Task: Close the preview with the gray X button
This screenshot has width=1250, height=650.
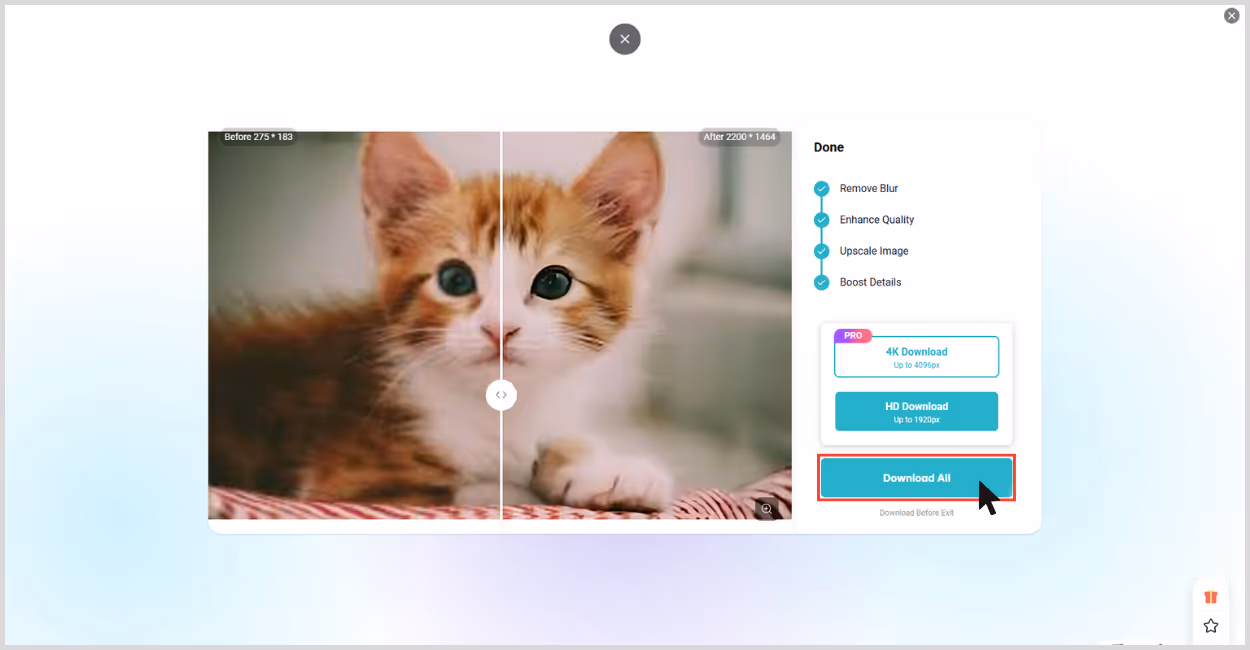Action: tap(625, 39)
